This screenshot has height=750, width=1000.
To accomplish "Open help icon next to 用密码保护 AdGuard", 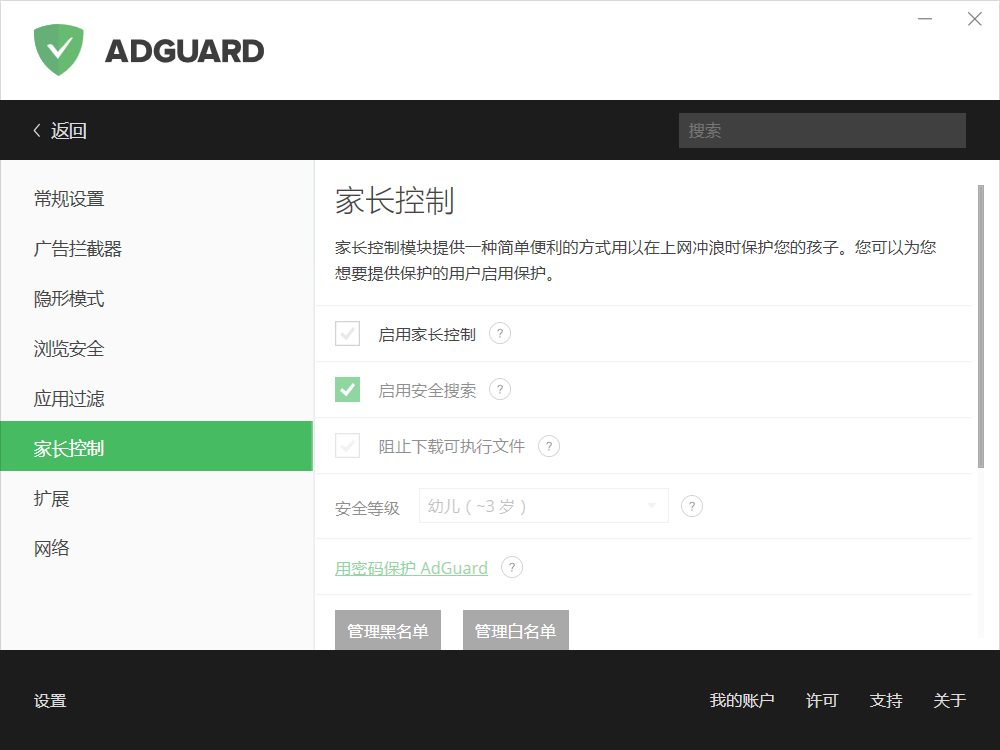I will pos(512,567).
